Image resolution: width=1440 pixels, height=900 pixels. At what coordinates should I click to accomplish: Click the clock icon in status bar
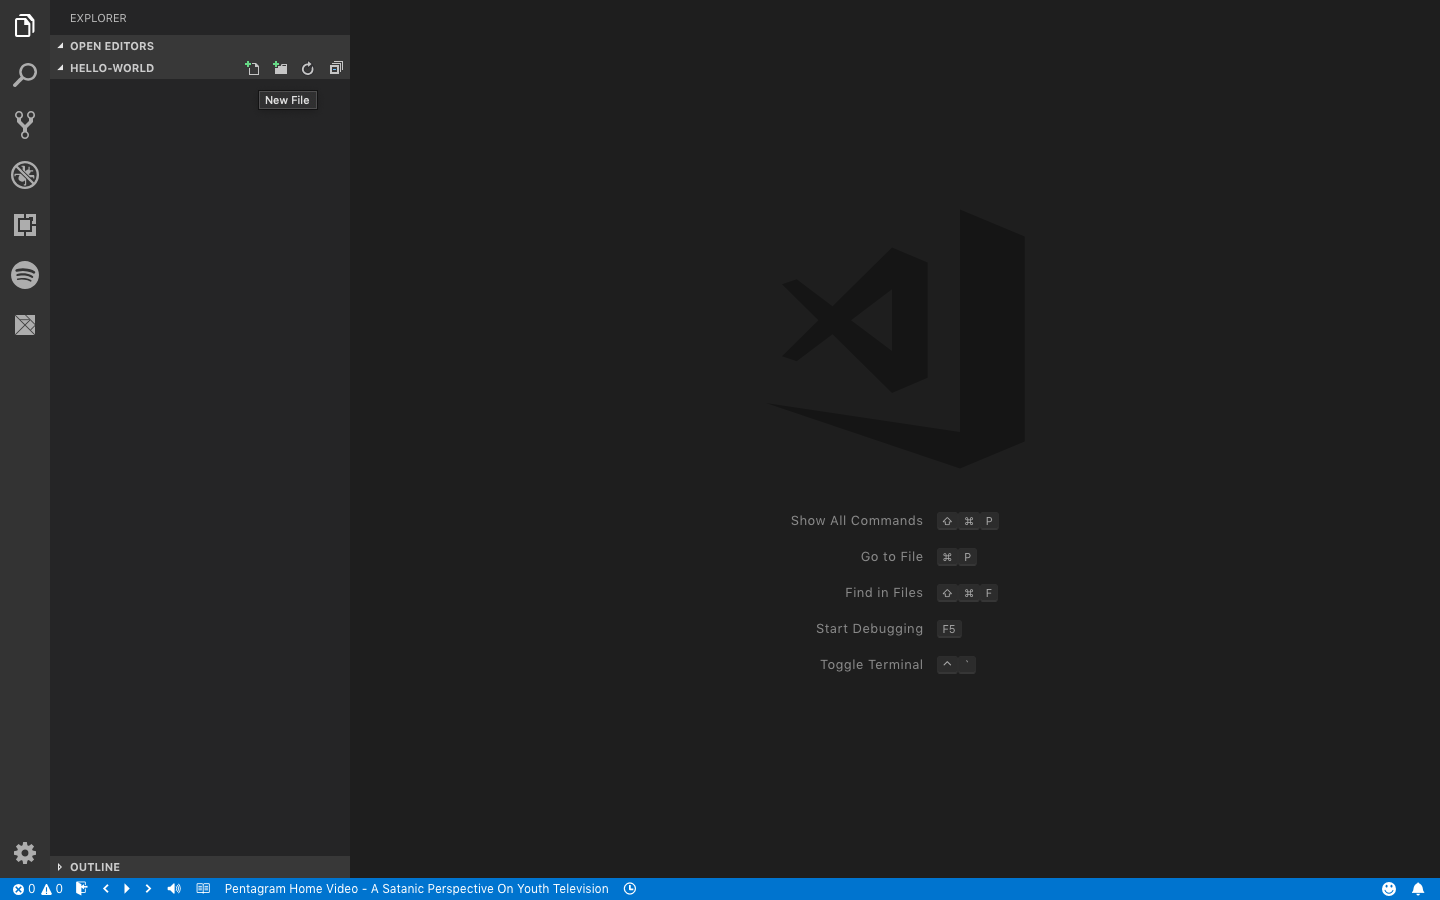click(630, 888)
